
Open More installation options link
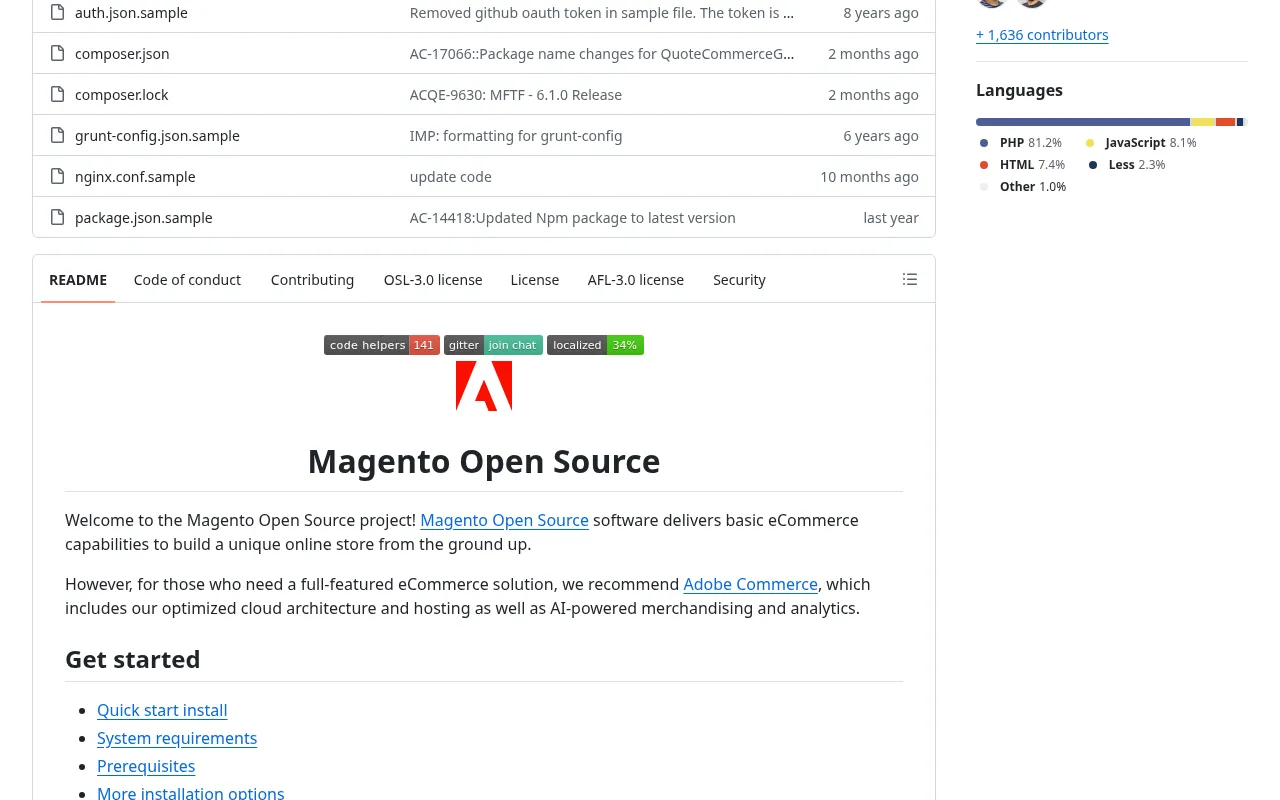click(190, 793)
